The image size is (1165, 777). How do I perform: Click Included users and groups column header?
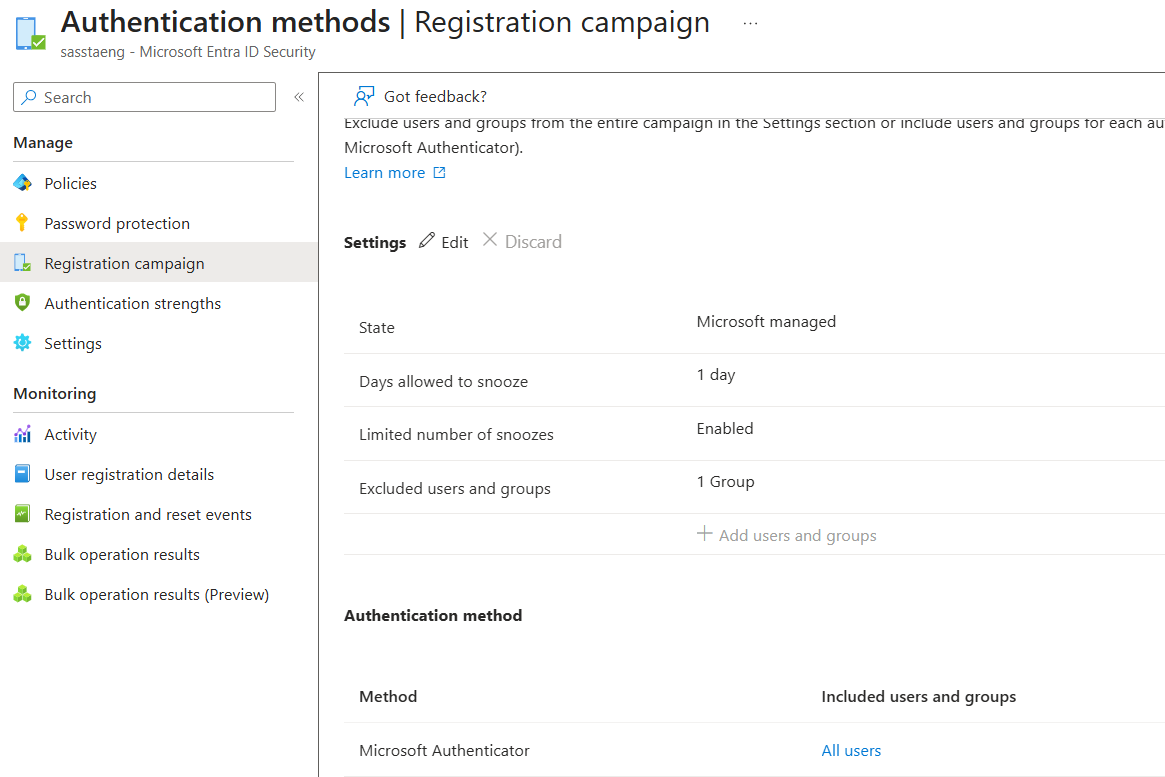click(x=918, y=697)
